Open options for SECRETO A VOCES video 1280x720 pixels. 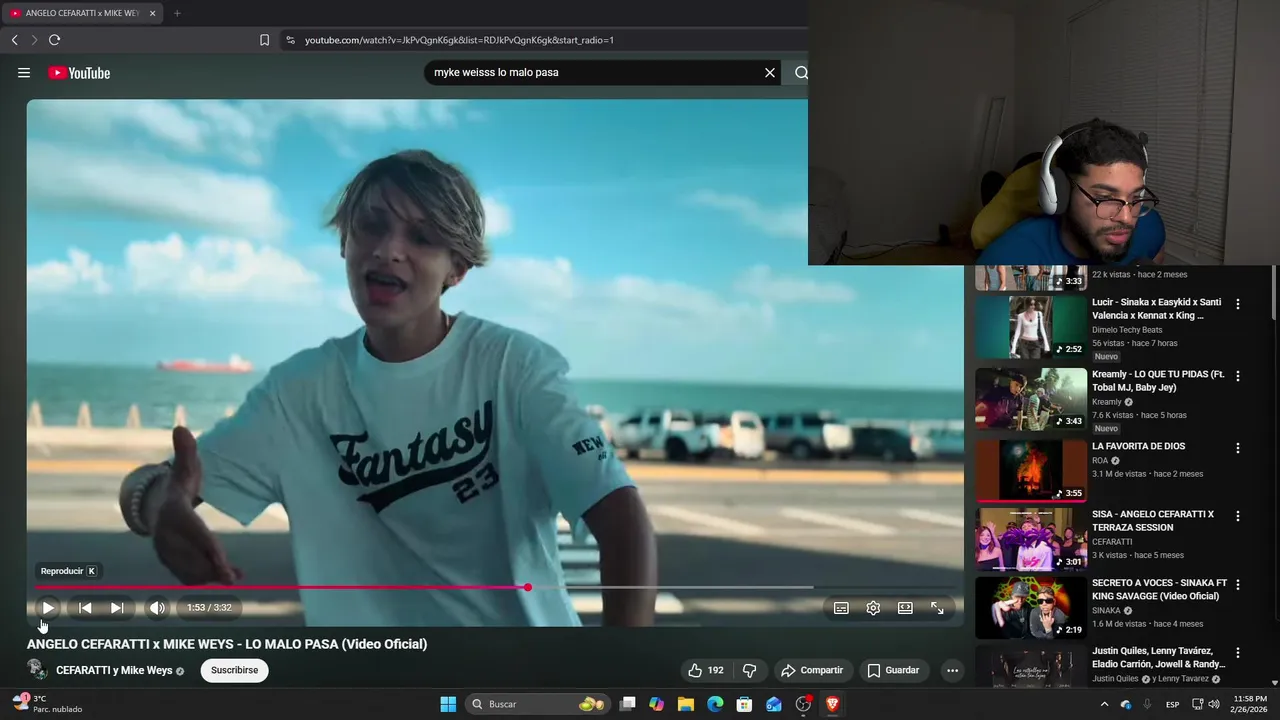point(1237,584)
